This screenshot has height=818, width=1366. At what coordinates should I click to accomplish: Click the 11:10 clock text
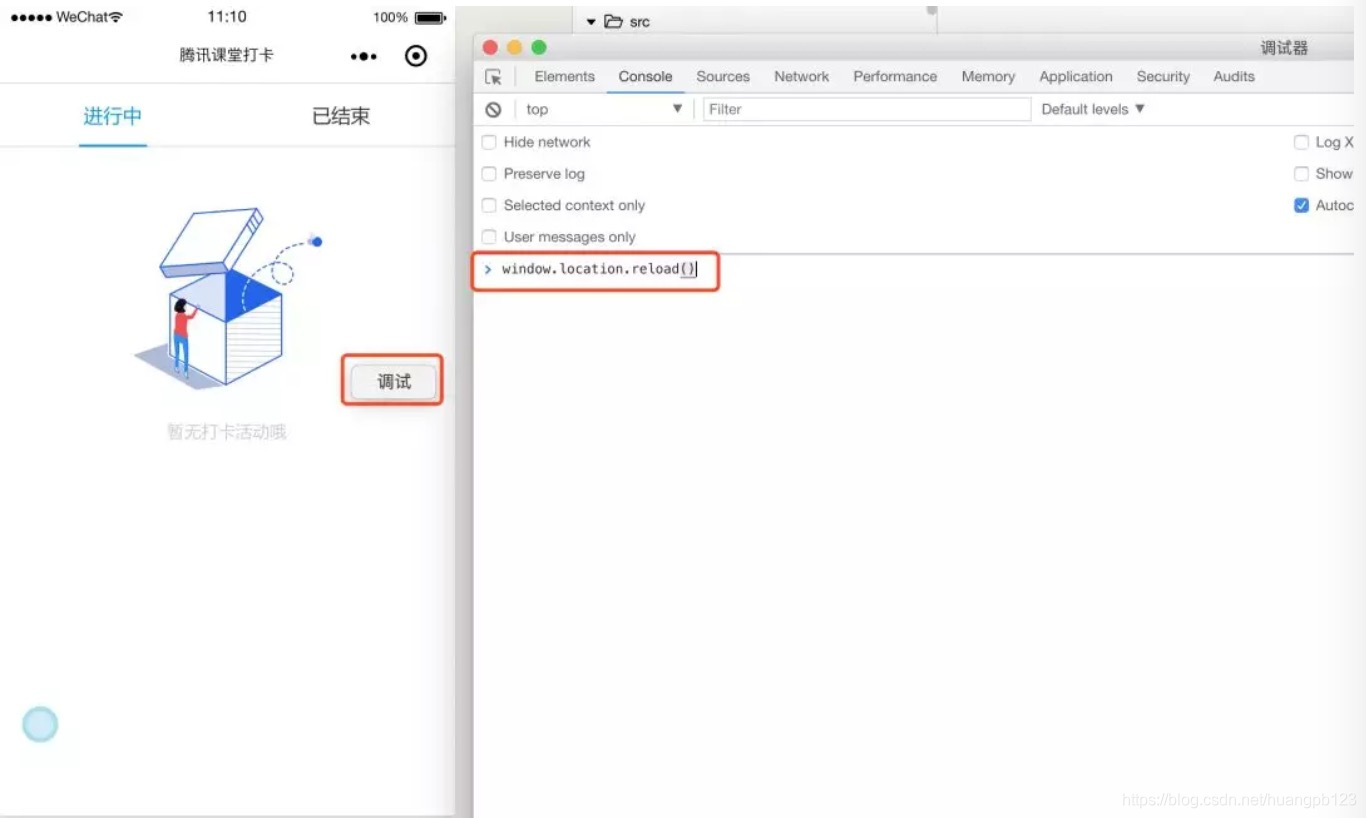pyautogui.click(x=227, y=17)
